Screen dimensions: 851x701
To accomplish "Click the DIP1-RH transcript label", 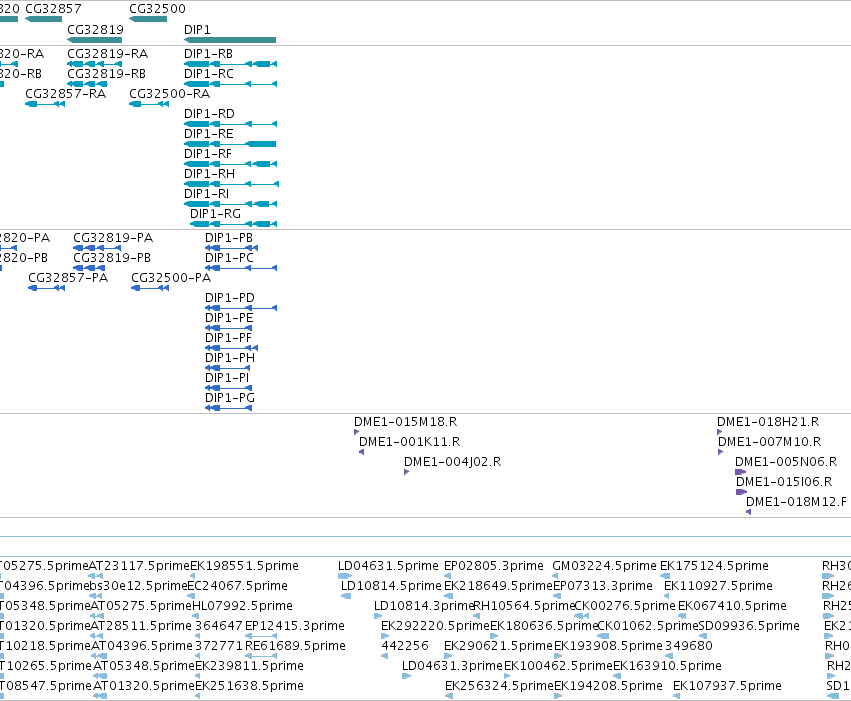I will pyautogui.click(x=209, y=174).
